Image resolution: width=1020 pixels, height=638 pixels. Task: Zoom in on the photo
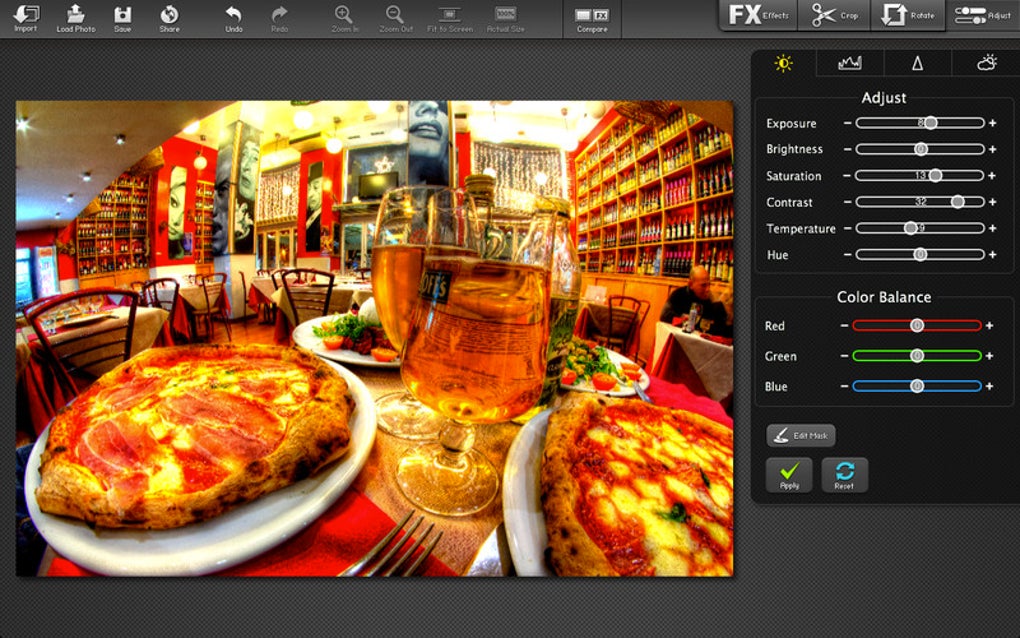pos(344,17)
